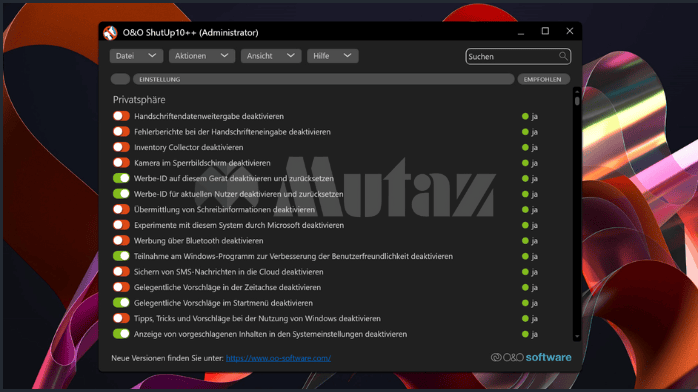Click the scrollbar up arrow
The image size is (698, 392).
[577, 91]
